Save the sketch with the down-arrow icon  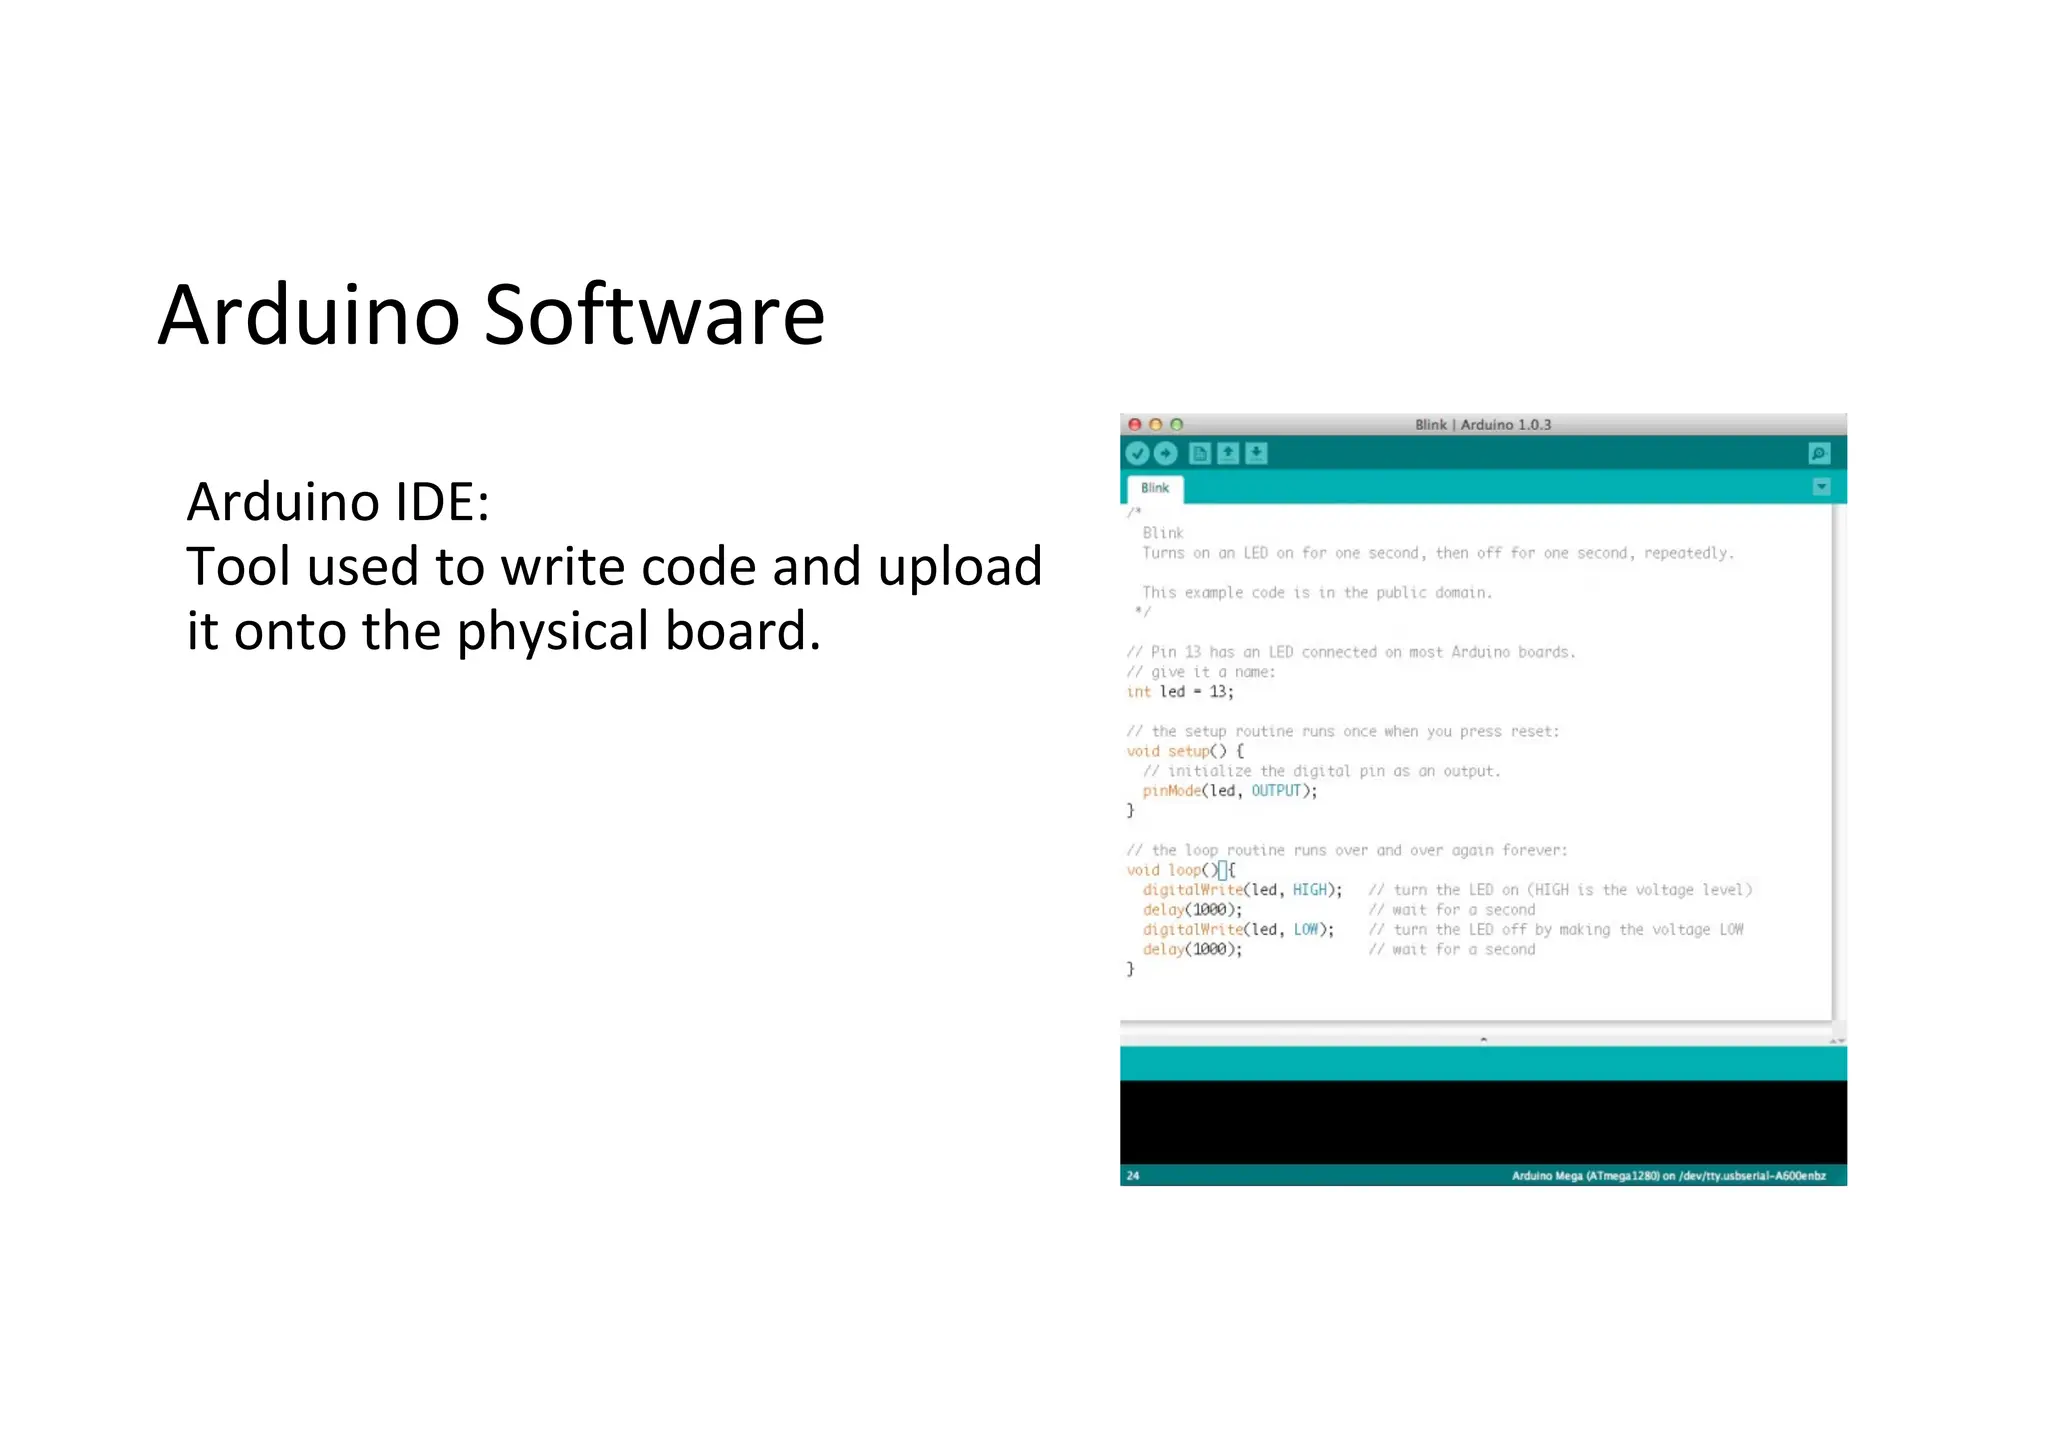tap(1257, 454)
